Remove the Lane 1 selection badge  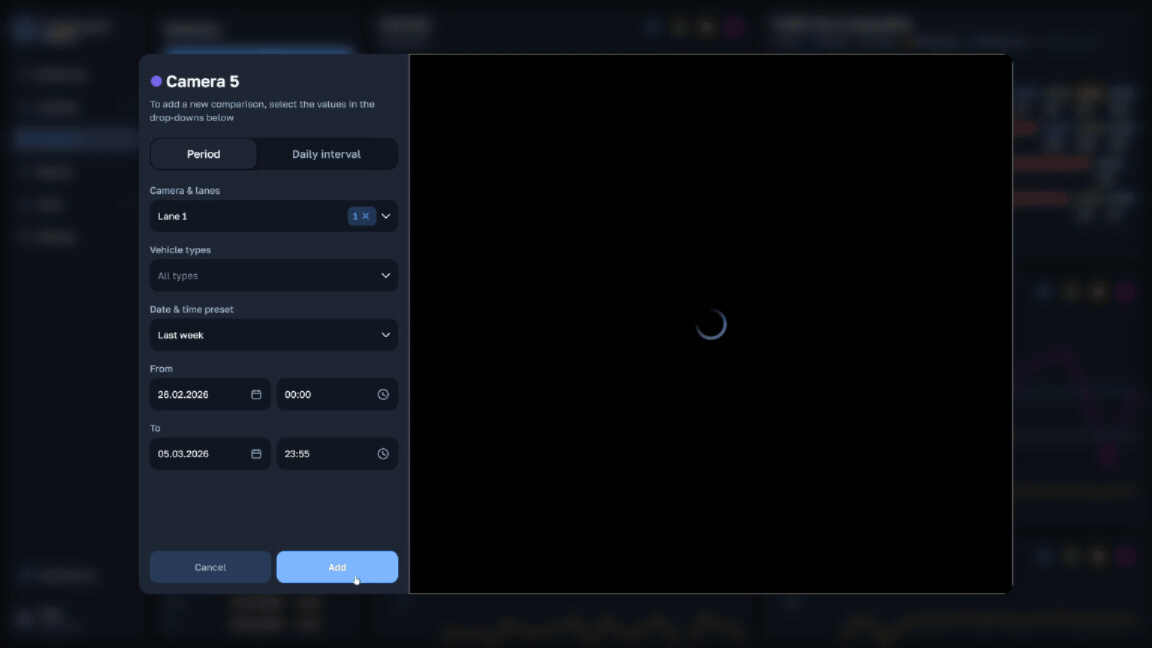click(365, 216)
